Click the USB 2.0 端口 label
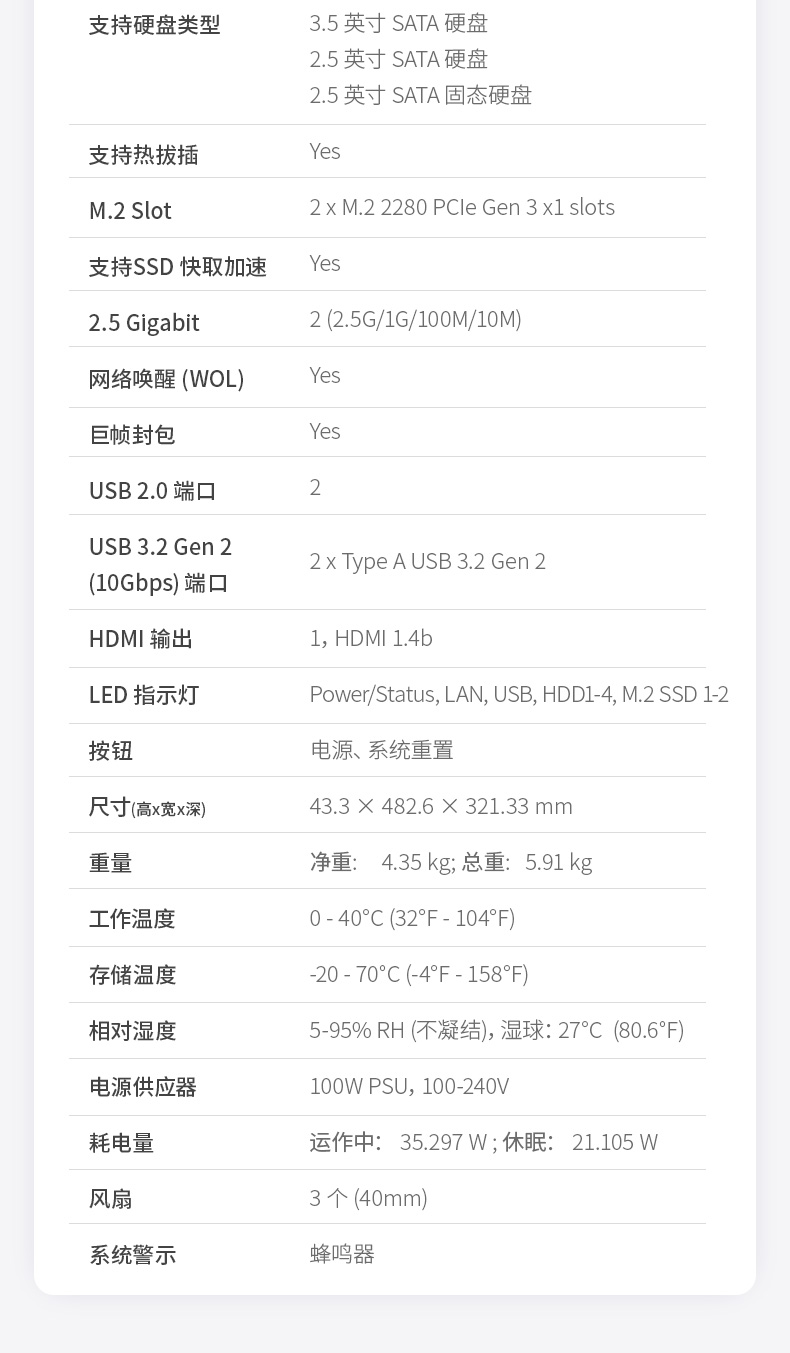The height and width of the screenshot is (1353, 790). pos(152,491)
